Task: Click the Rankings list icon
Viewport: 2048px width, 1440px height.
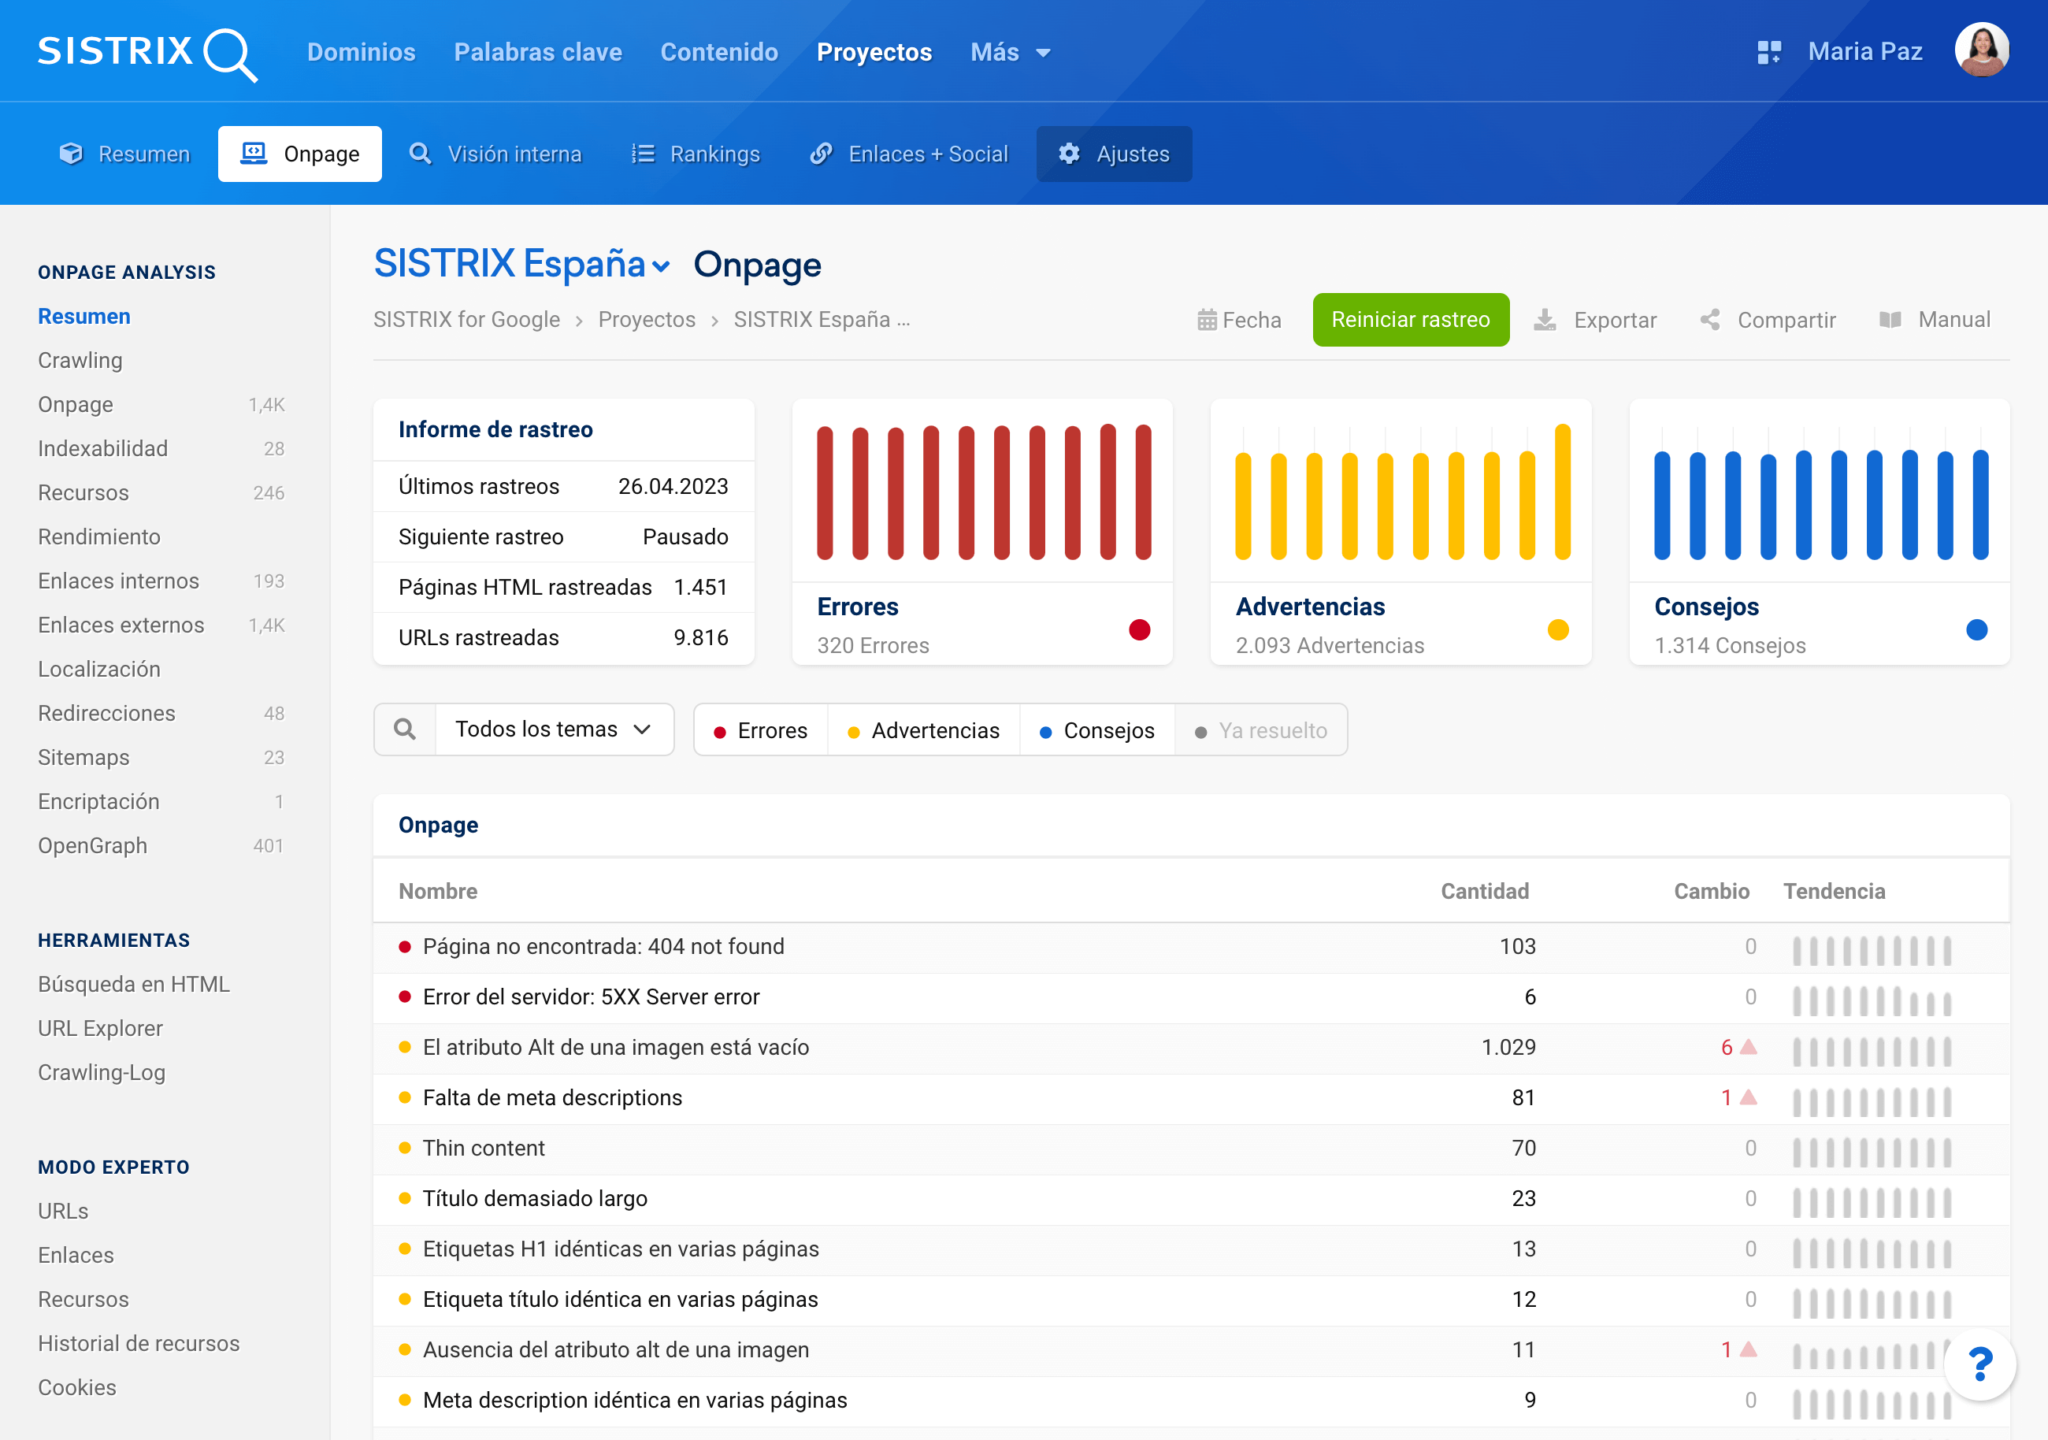Action: coord(643,153)
